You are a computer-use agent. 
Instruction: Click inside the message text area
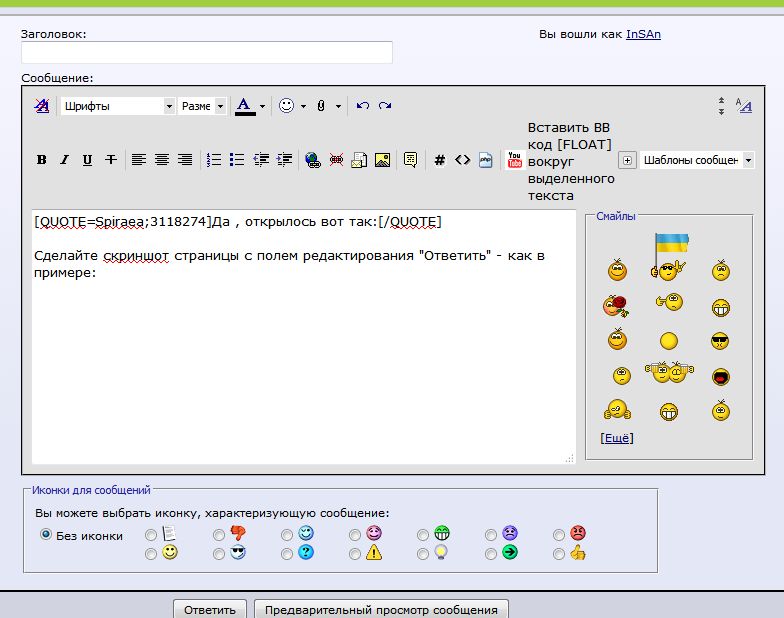pyautogui.click(x=304, y=336)
